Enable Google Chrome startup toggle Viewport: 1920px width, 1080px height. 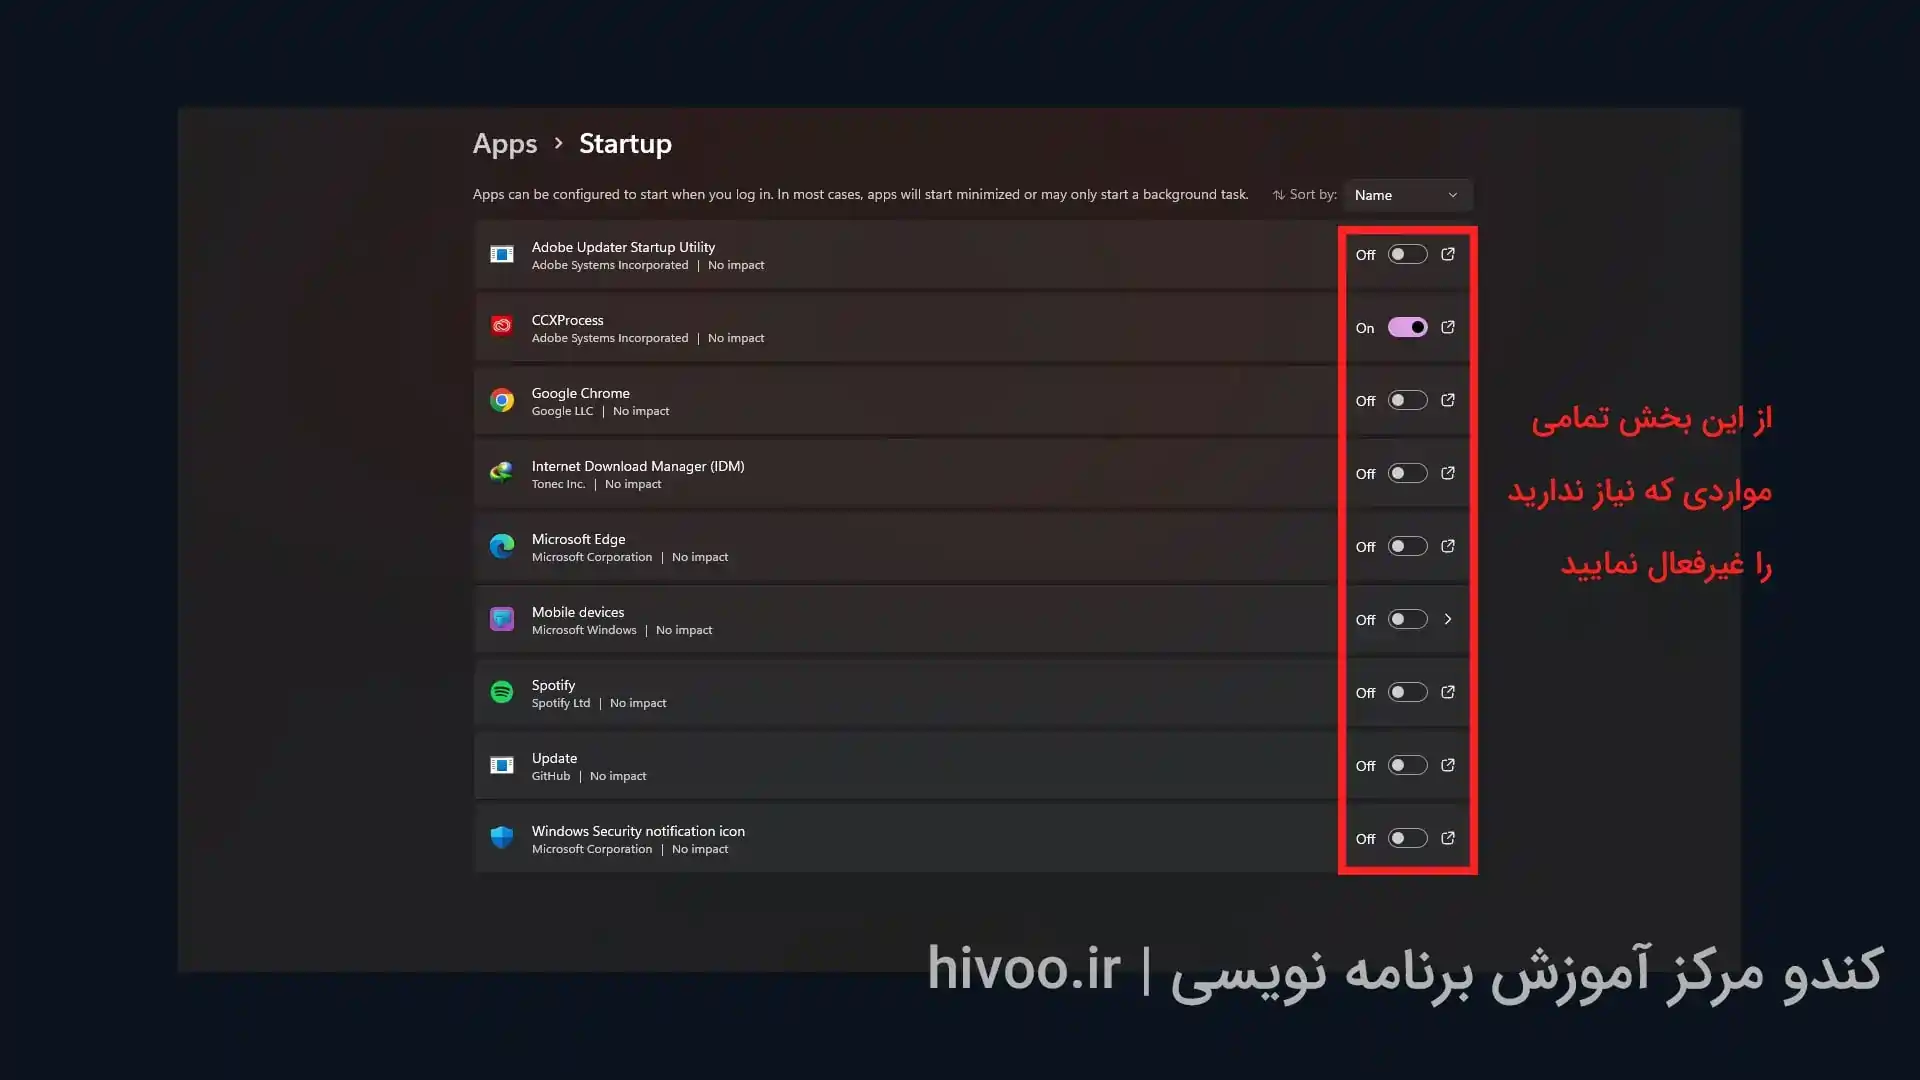[x=1406, y=400]
